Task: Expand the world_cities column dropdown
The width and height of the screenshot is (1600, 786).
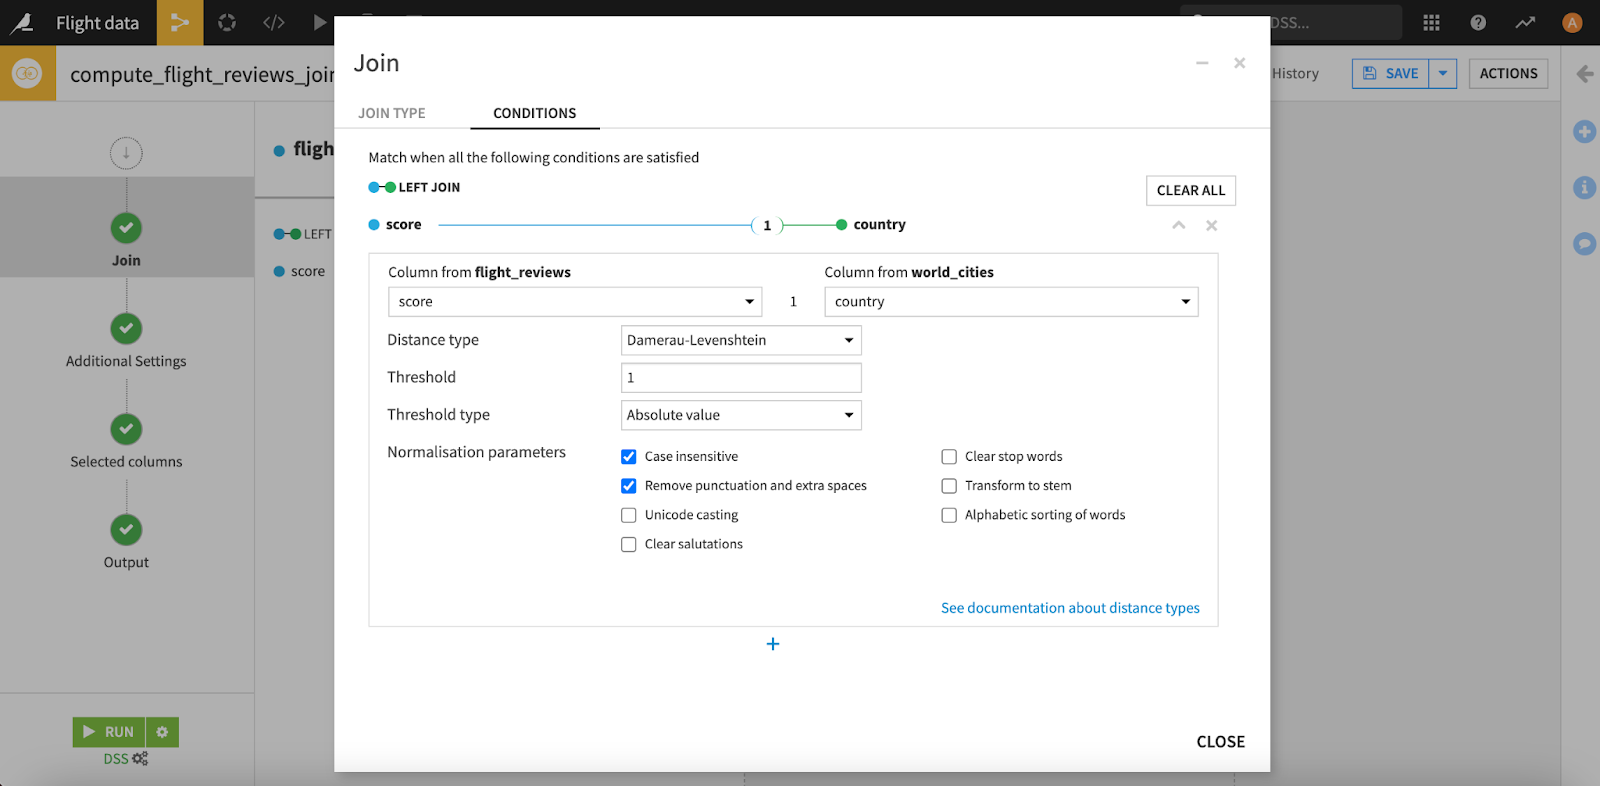Action: click(1010, 302)
